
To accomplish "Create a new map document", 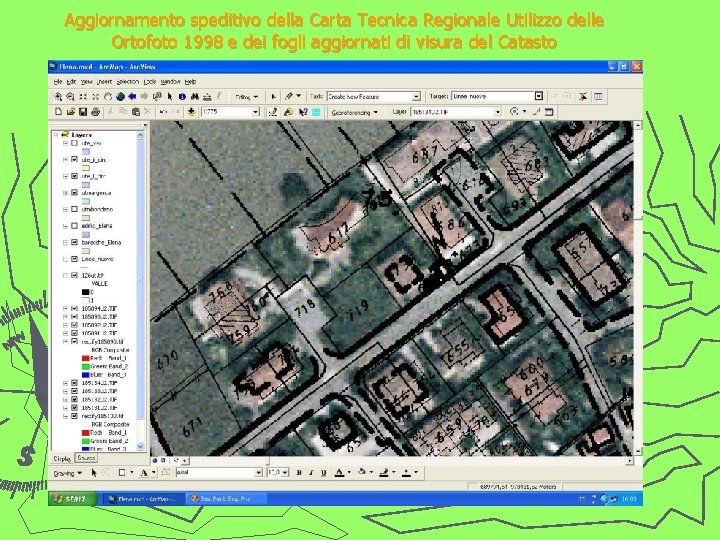I will click(x=58, y=112).
